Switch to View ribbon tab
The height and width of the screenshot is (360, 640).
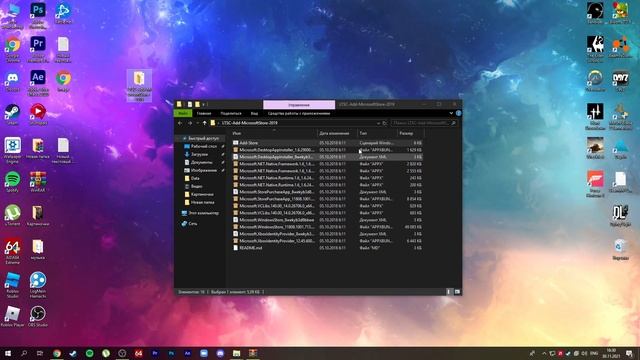tap(254, 113)
